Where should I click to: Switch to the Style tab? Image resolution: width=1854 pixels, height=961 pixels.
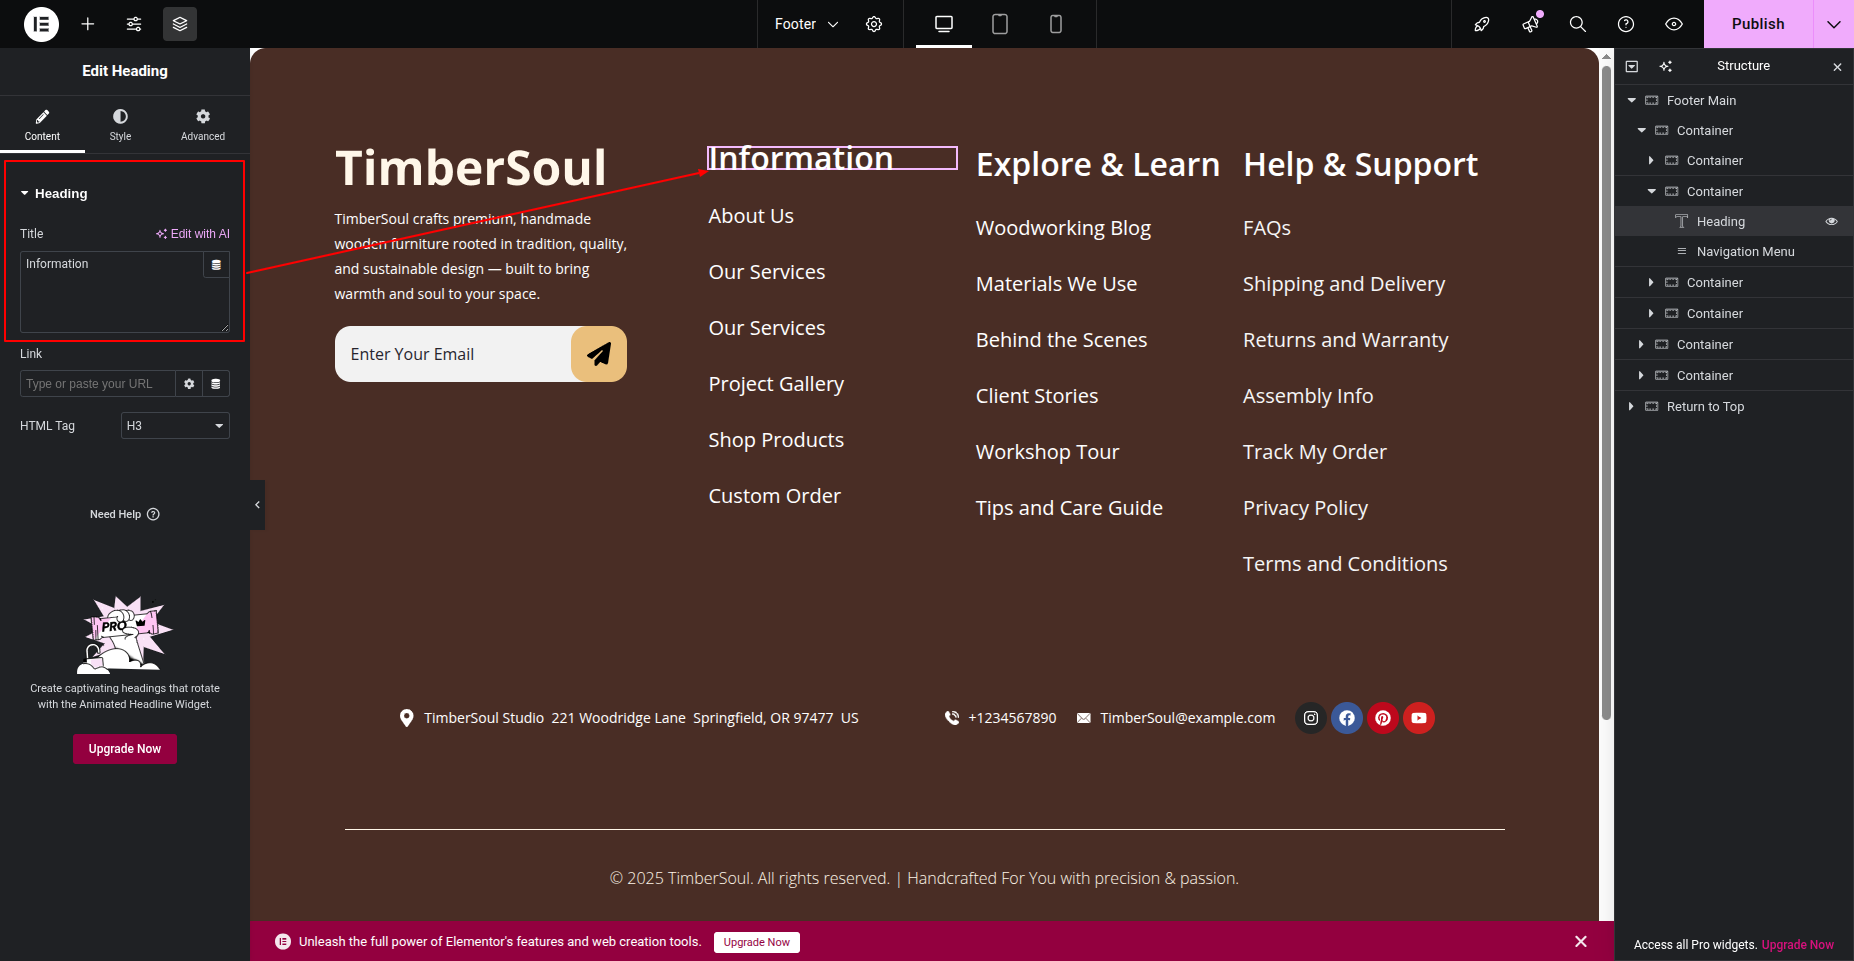pyautogui.click(x=120, y=124)
